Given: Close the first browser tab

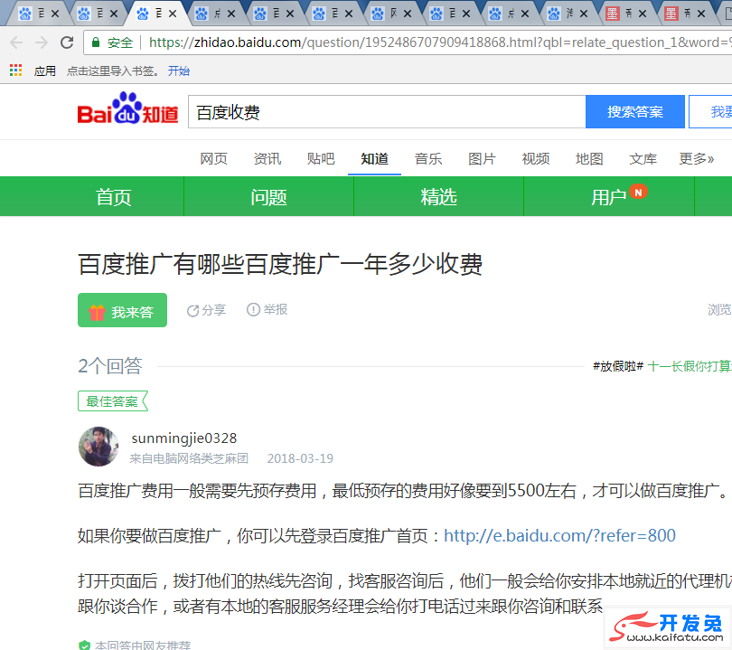Looking at the screenshot, I should point(55,14).
